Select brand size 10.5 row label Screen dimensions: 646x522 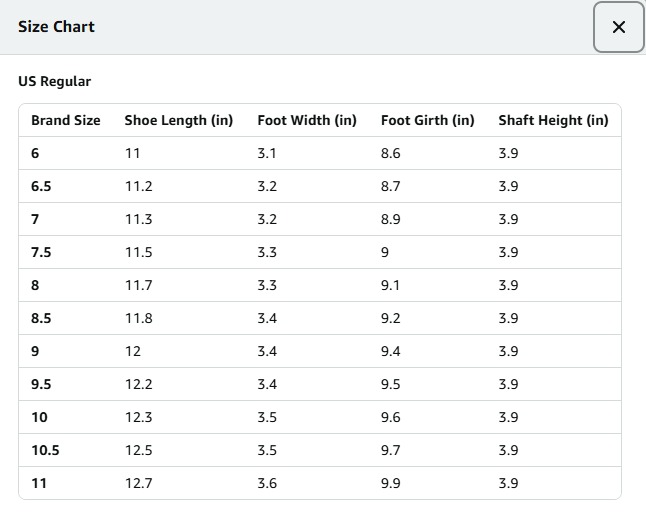point(45,450)
